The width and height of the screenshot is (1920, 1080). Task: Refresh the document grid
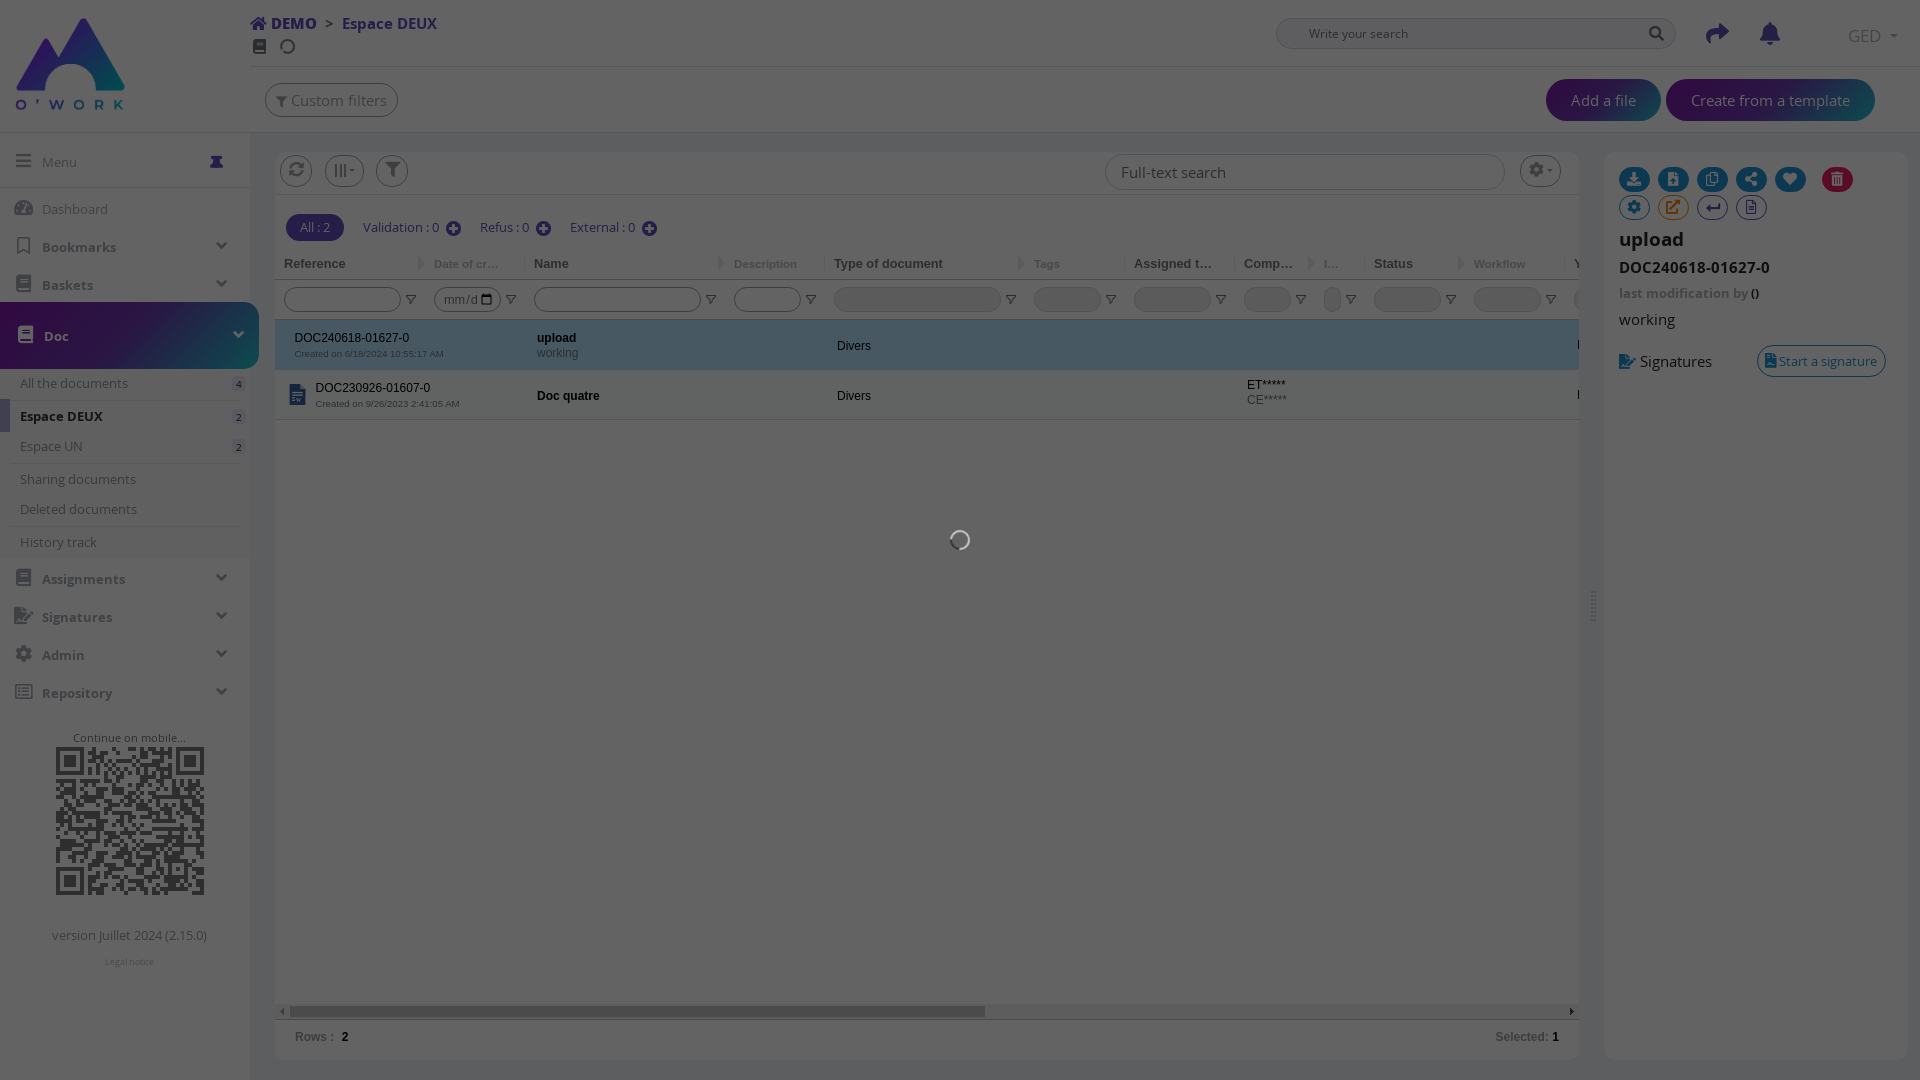296,171
